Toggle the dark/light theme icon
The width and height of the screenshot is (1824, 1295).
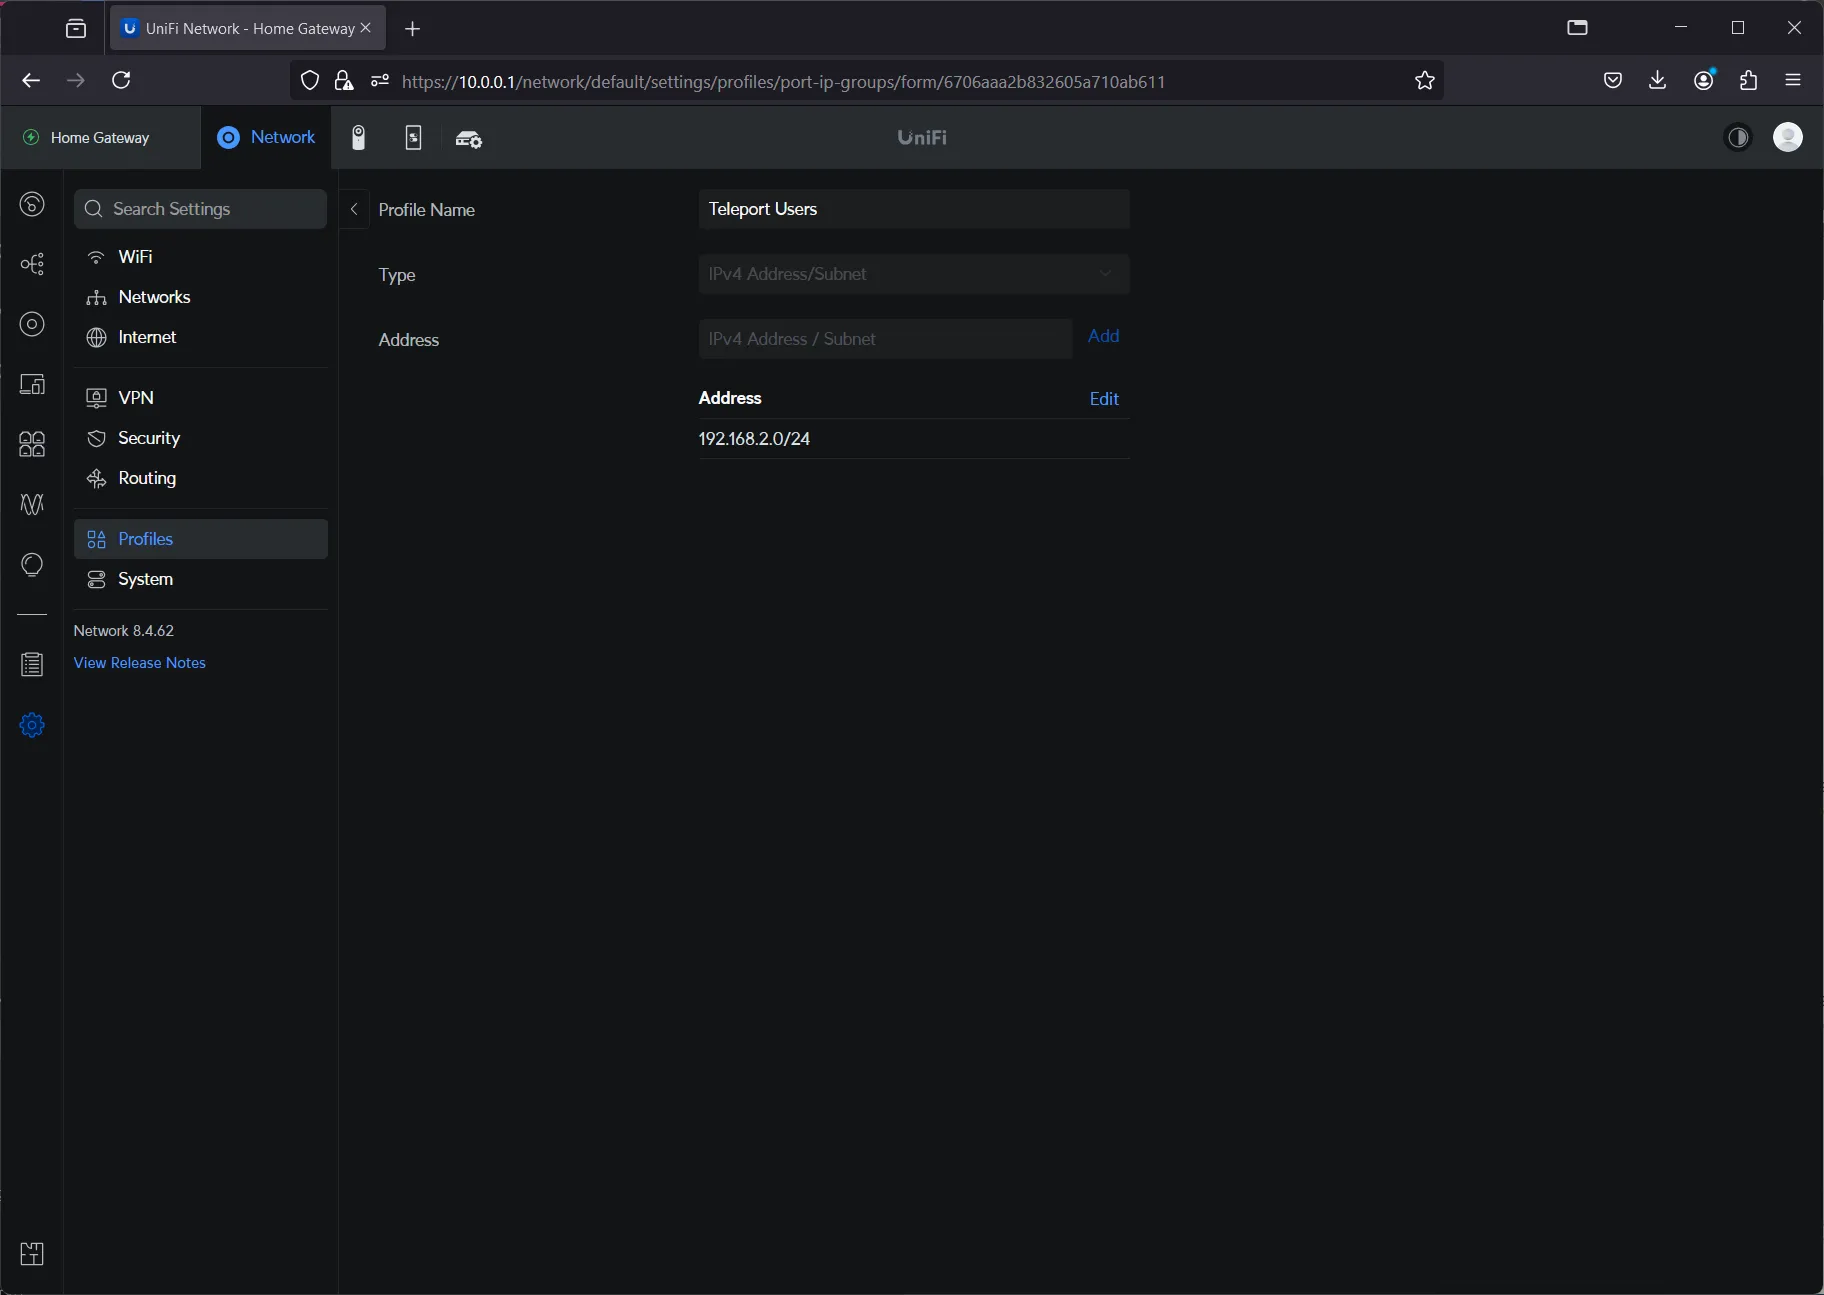pyautogui.click(x=1738, y=137)
